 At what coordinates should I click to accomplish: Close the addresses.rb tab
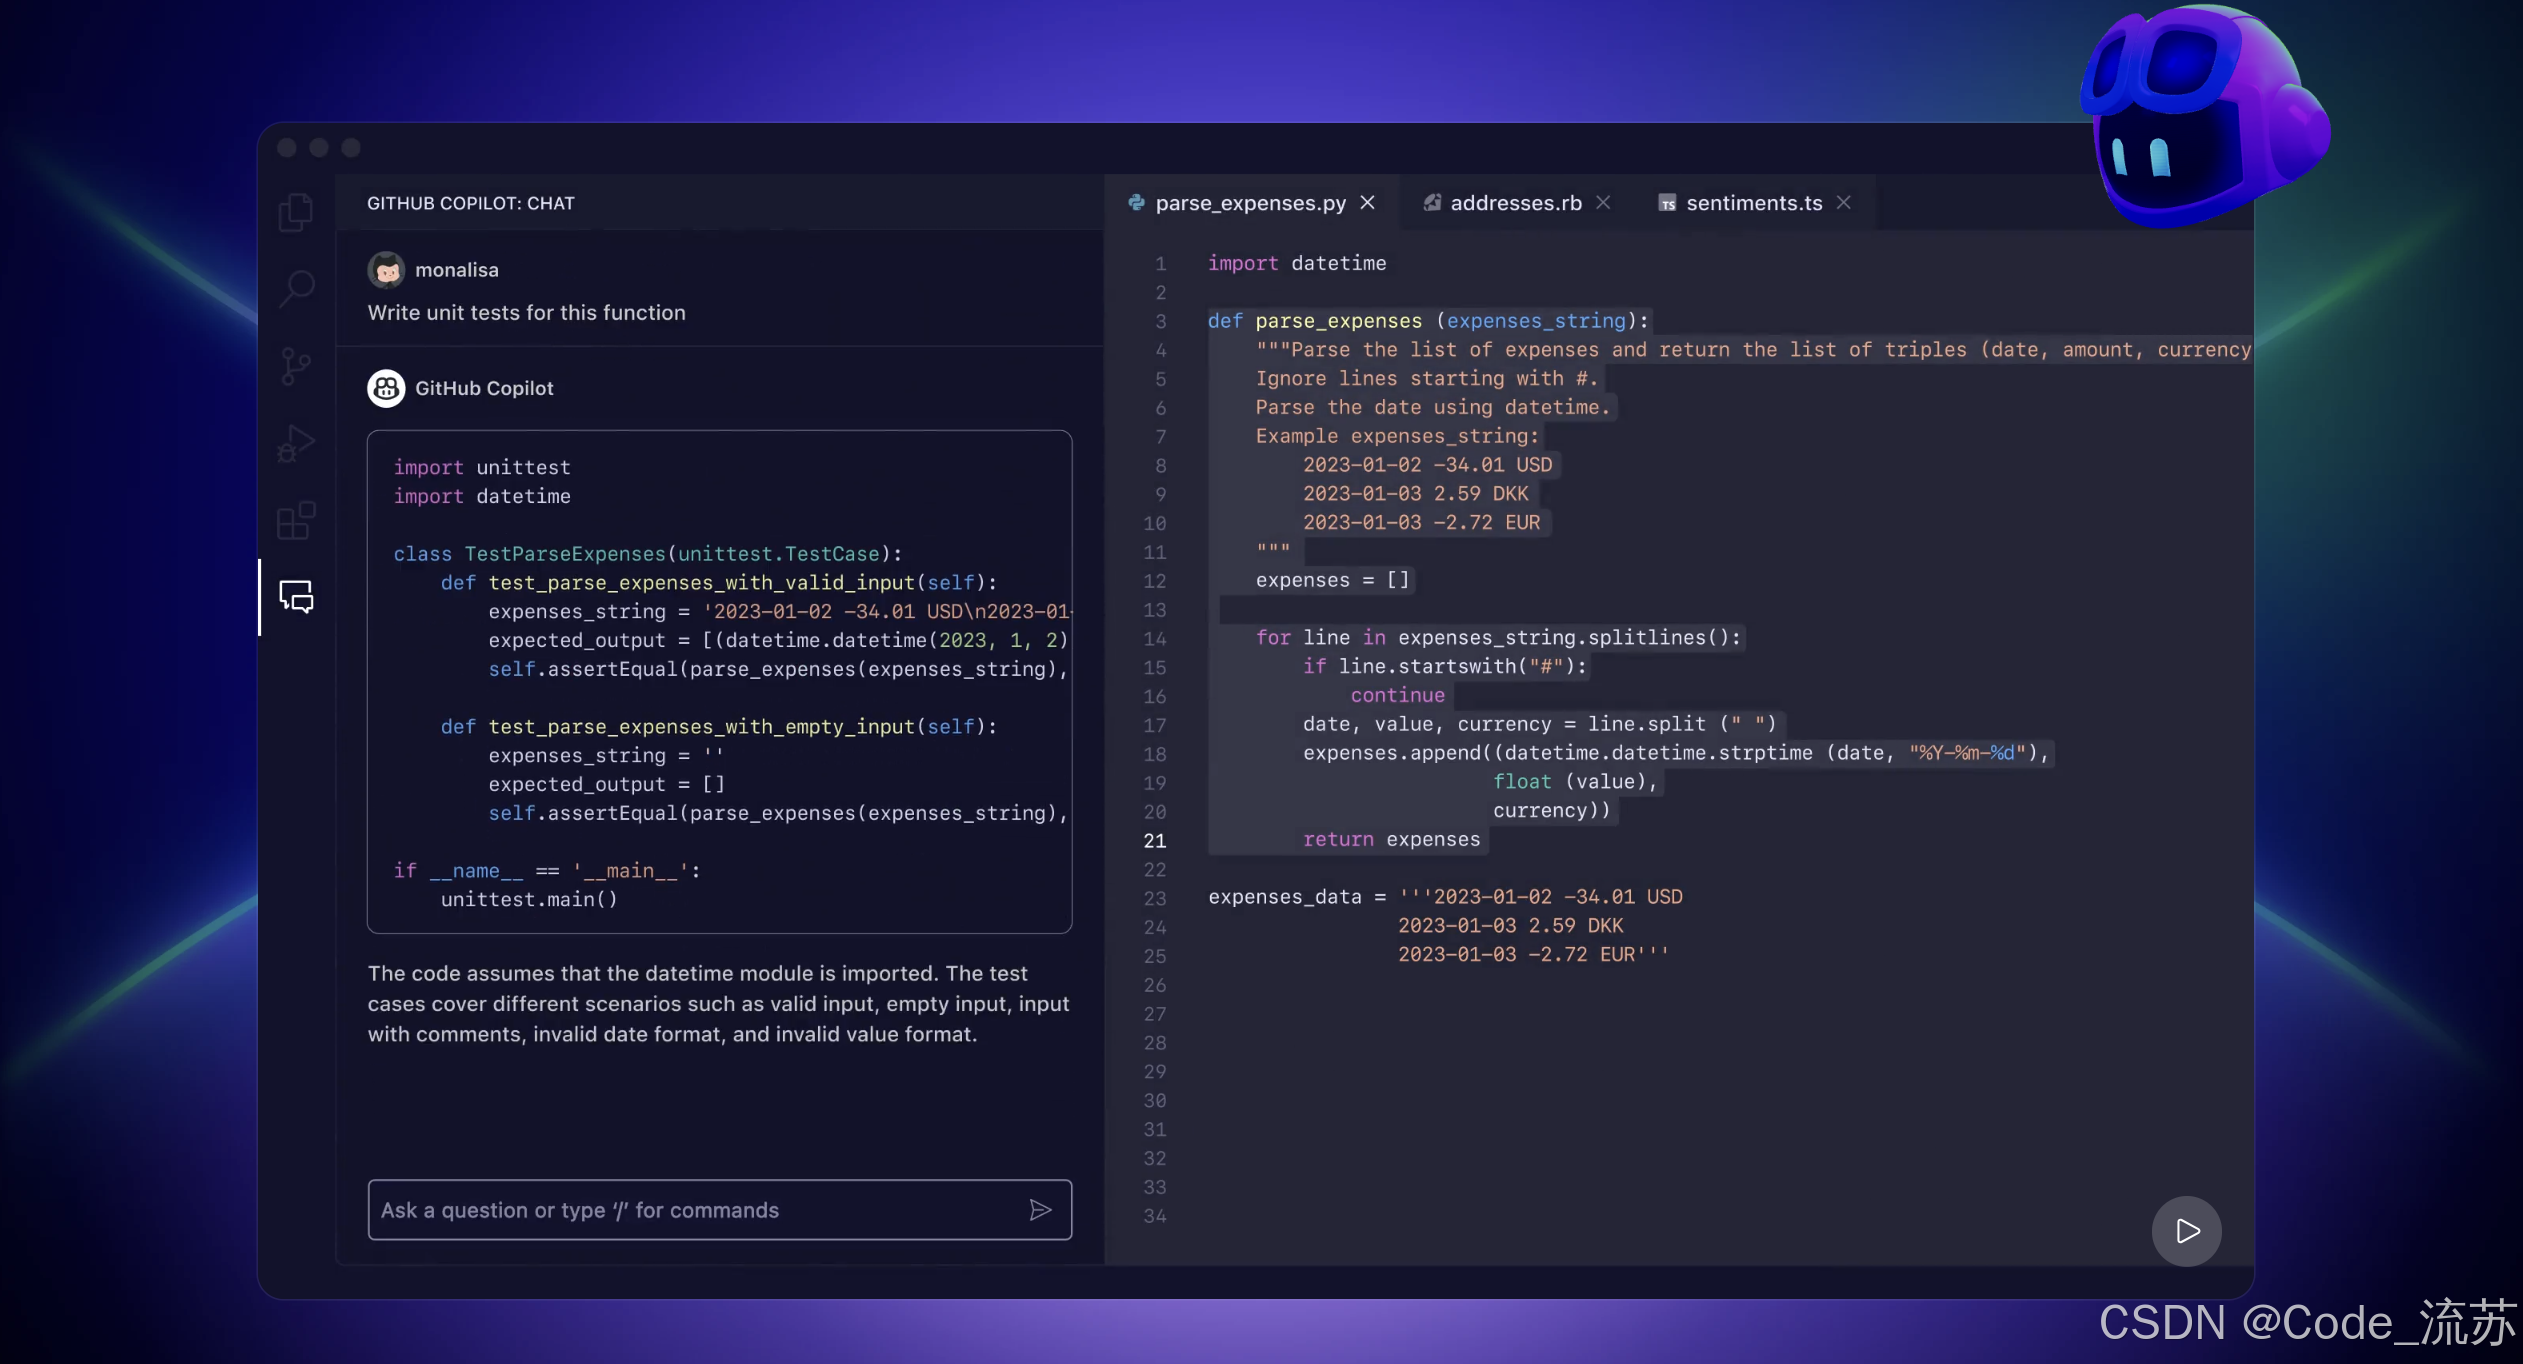pyautogui.click(x=1603, y=203)
